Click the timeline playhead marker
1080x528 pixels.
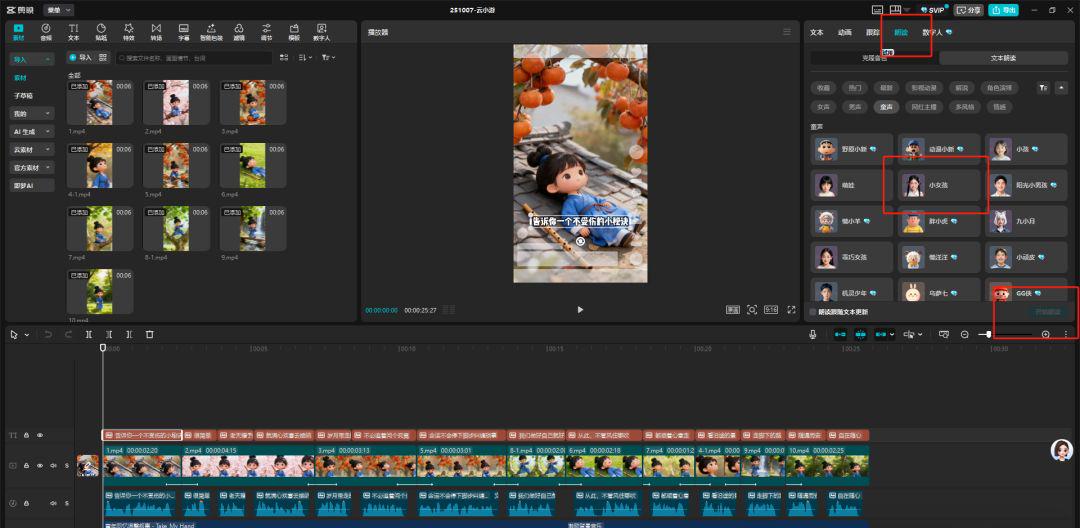(x=103, y=348)
